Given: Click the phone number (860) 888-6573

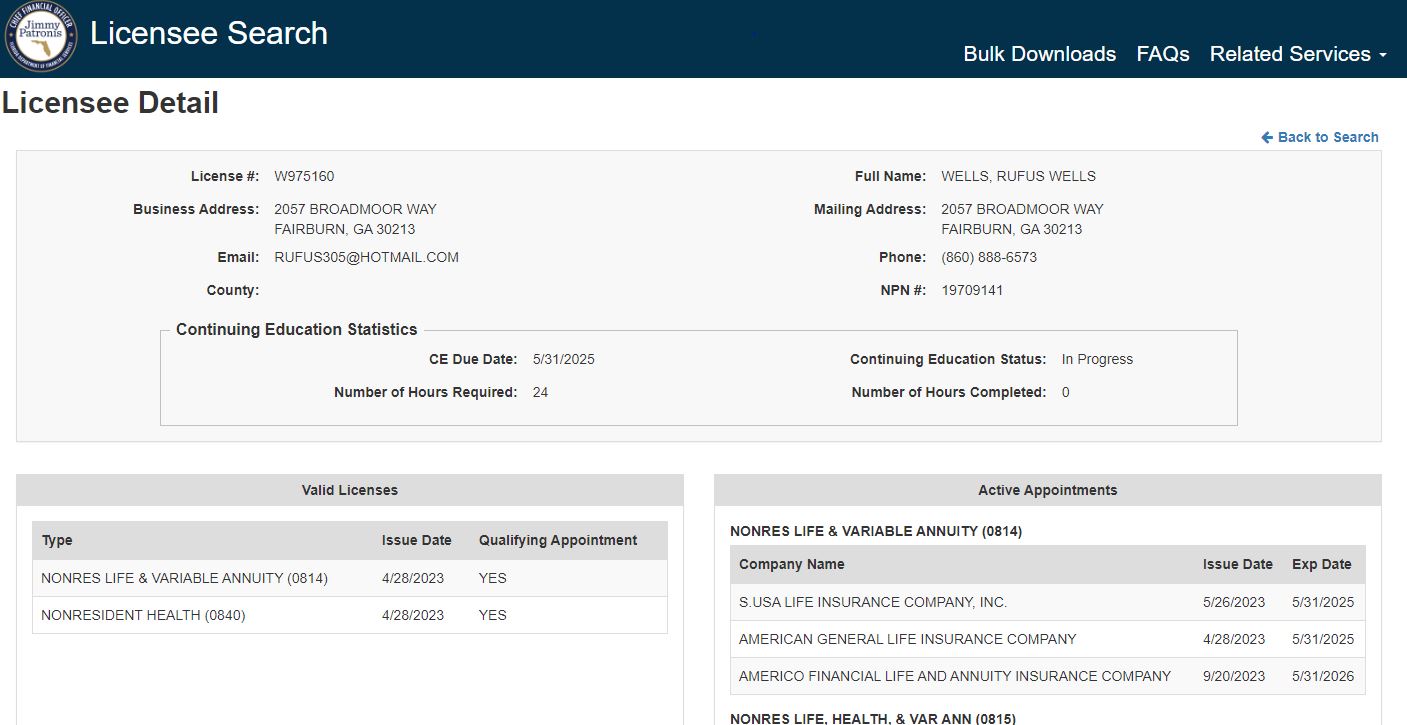Looking at the screenshot, I should 988,257.
